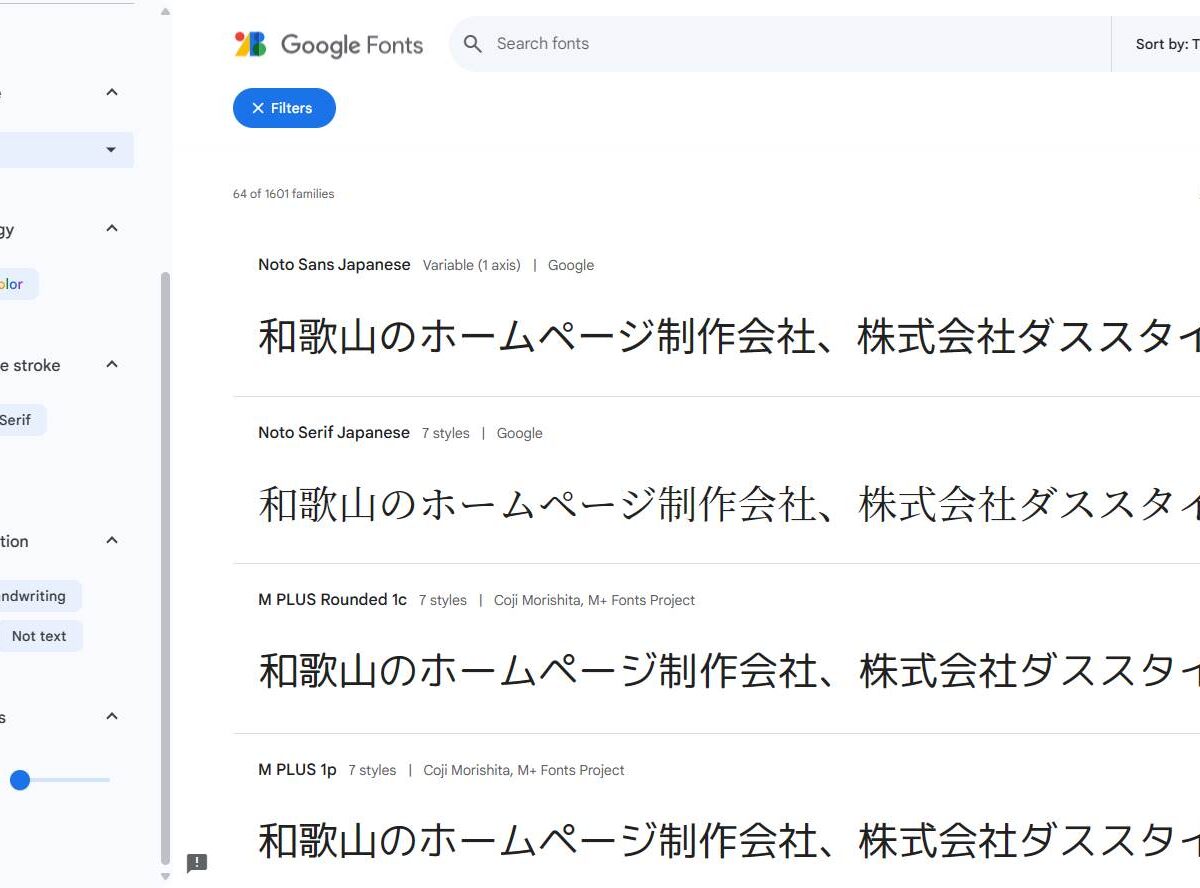This screenshot has width=1200, height=888.
Task: Click scroll-down arrow of filter sidebar
Action: 165,877
